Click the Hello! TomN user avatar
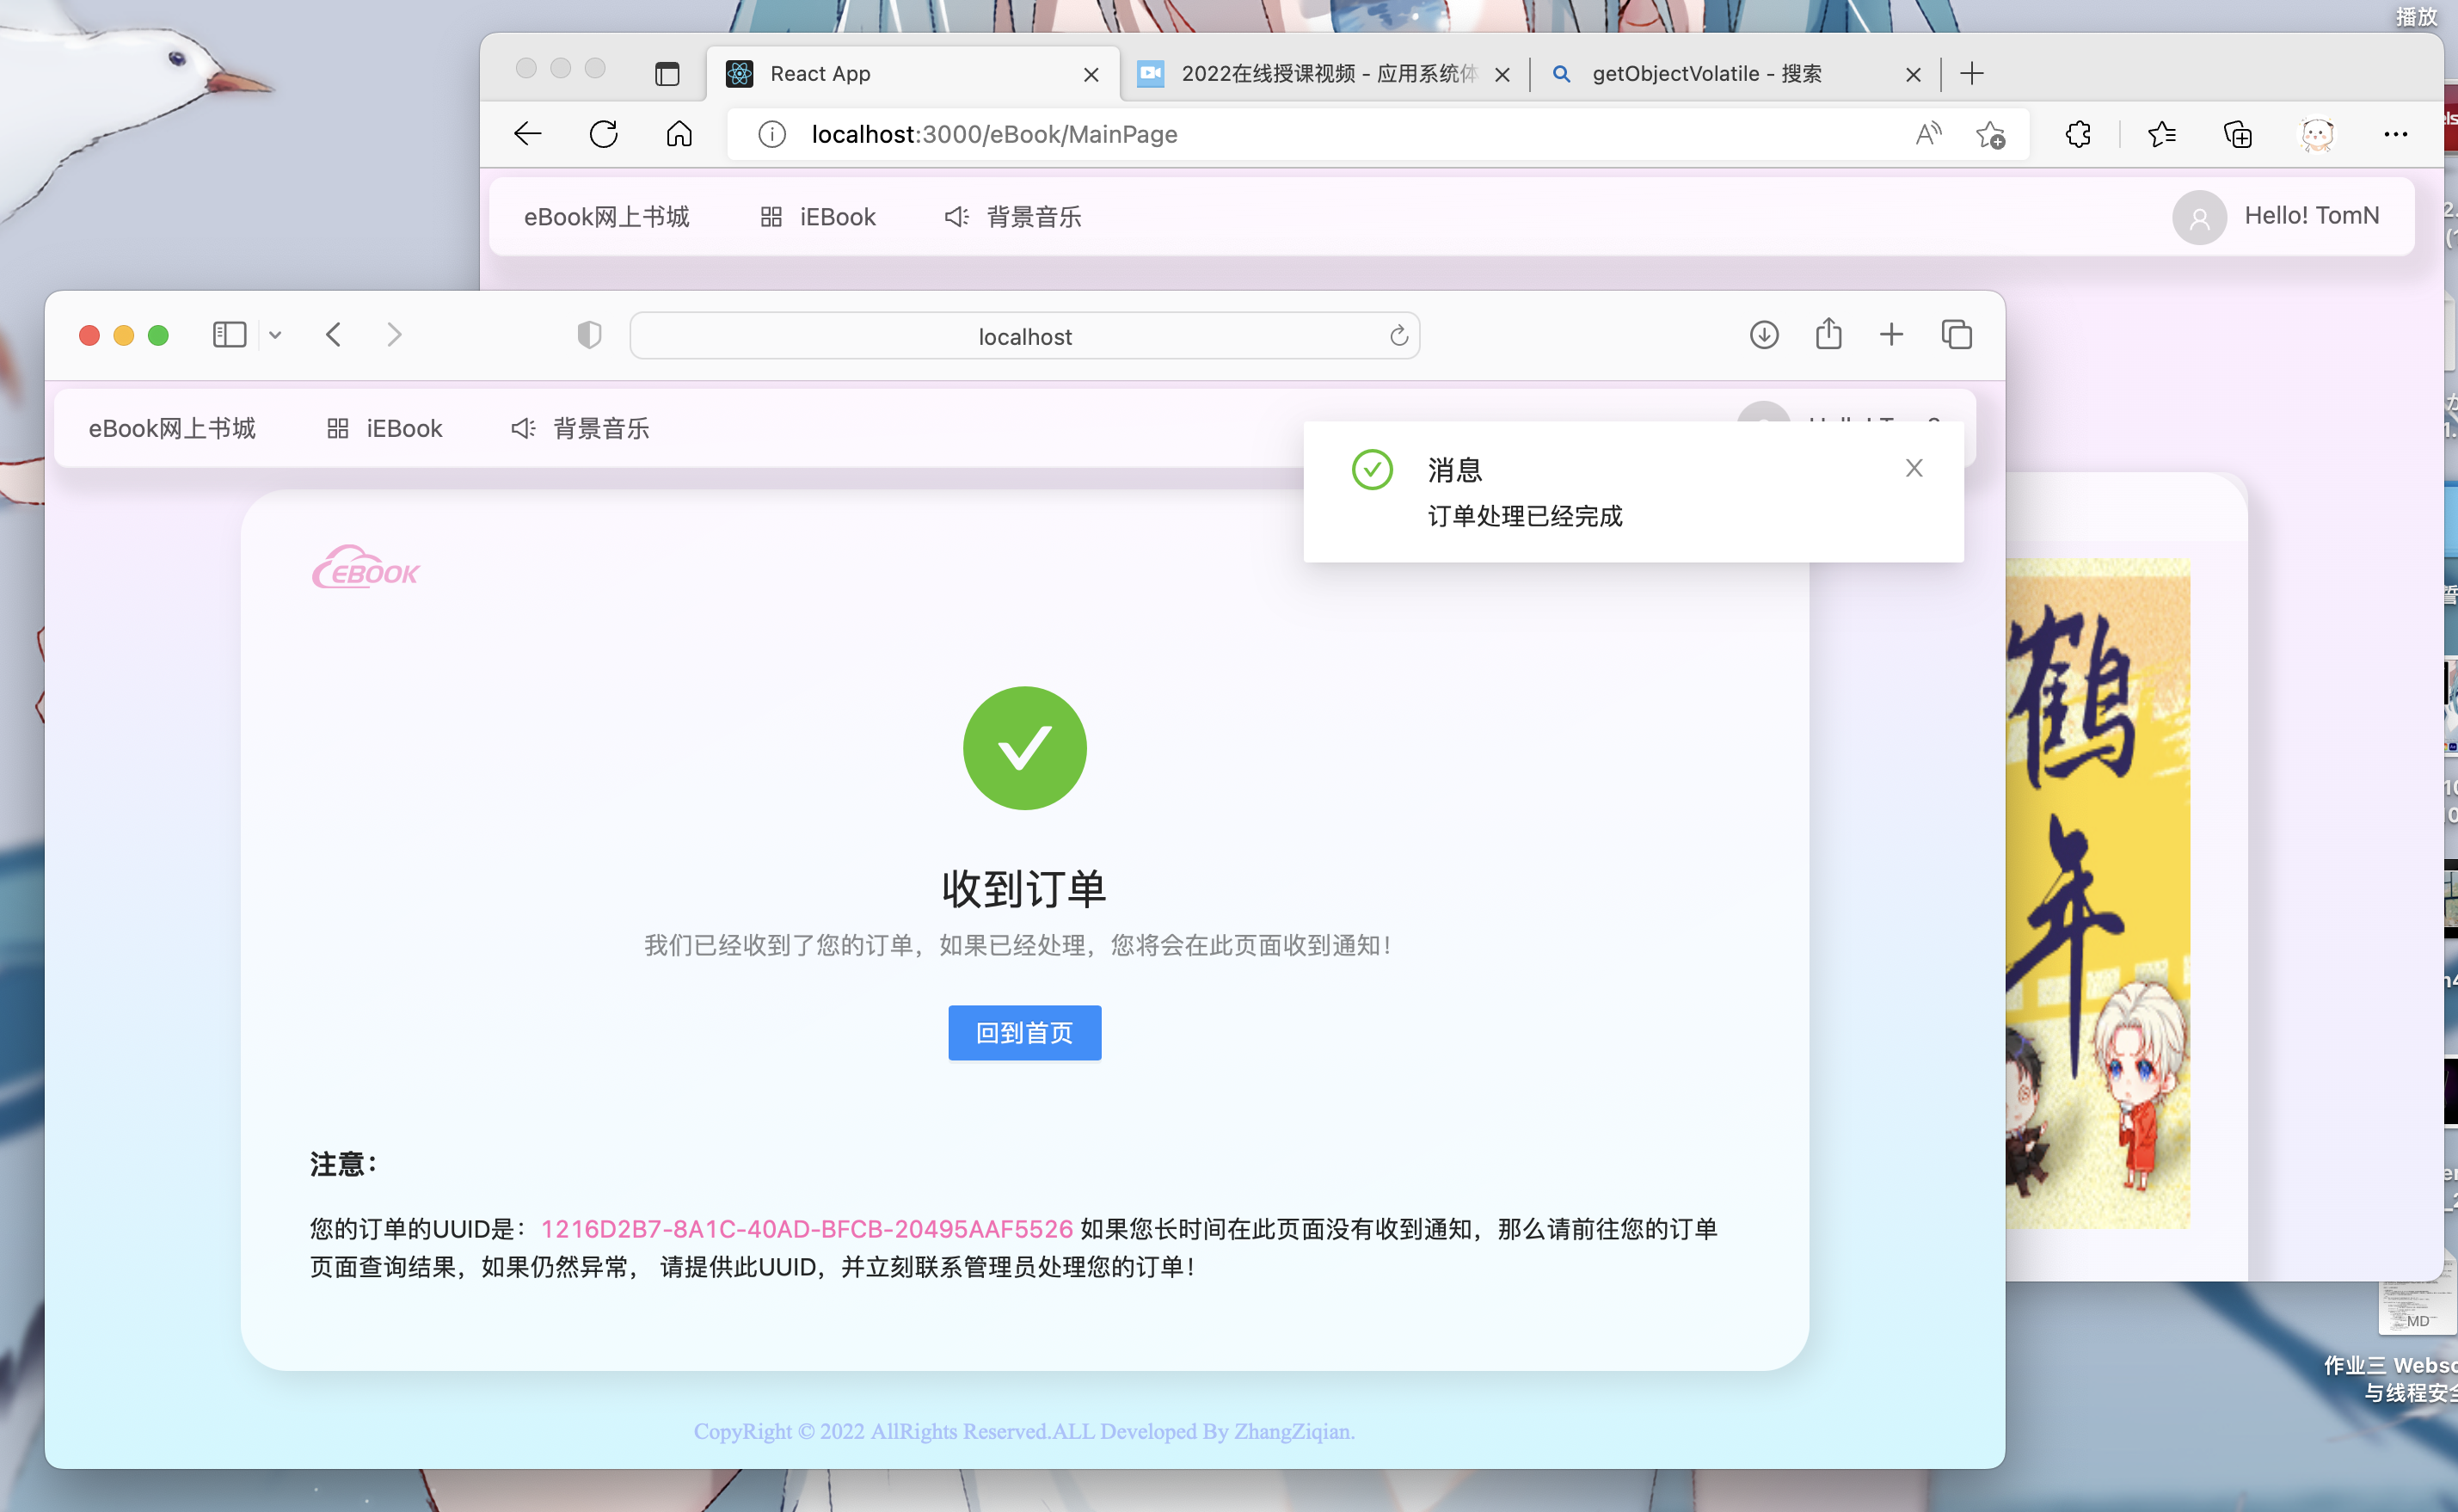 click(2198, 217)
